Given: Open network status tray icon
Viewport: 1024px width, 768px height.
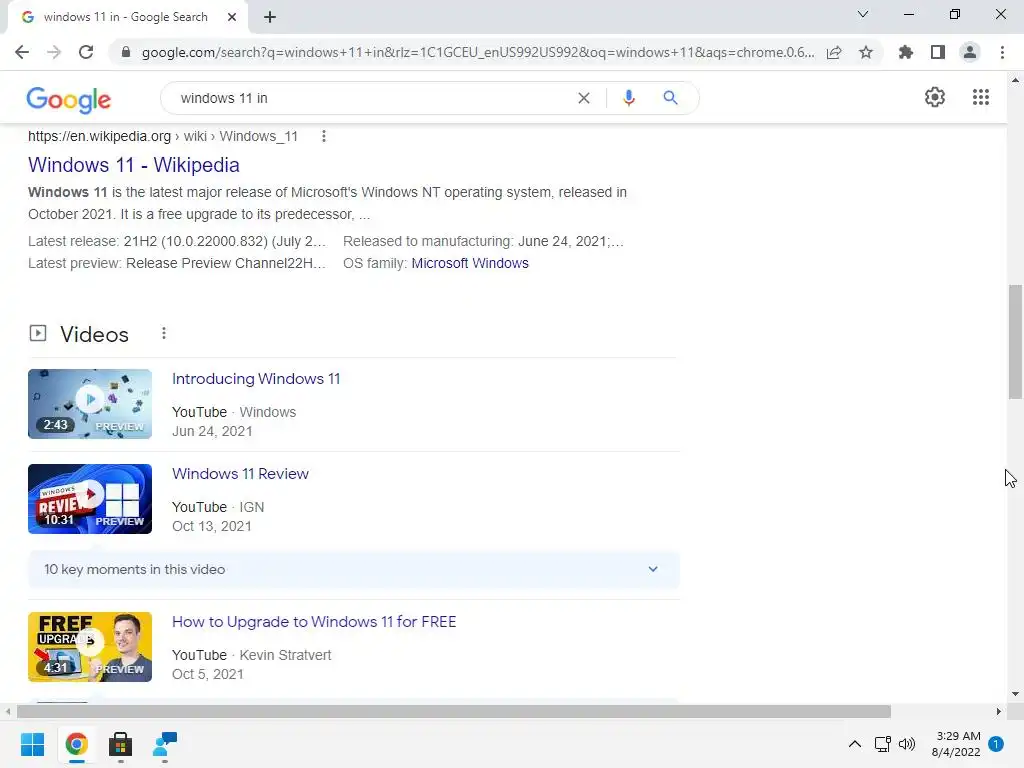Looking at the screenshot, I should click(x=882, y=744).
